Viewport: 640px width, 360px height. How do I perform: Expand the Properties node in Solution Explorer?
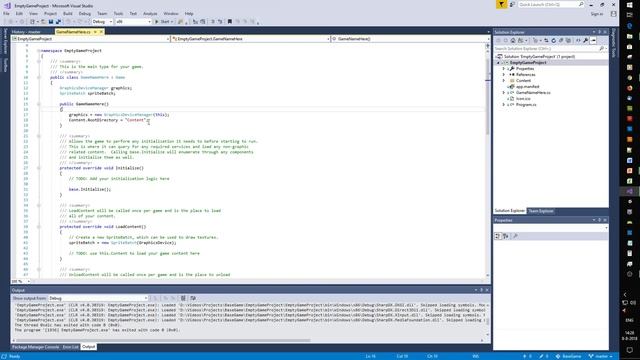504,69
